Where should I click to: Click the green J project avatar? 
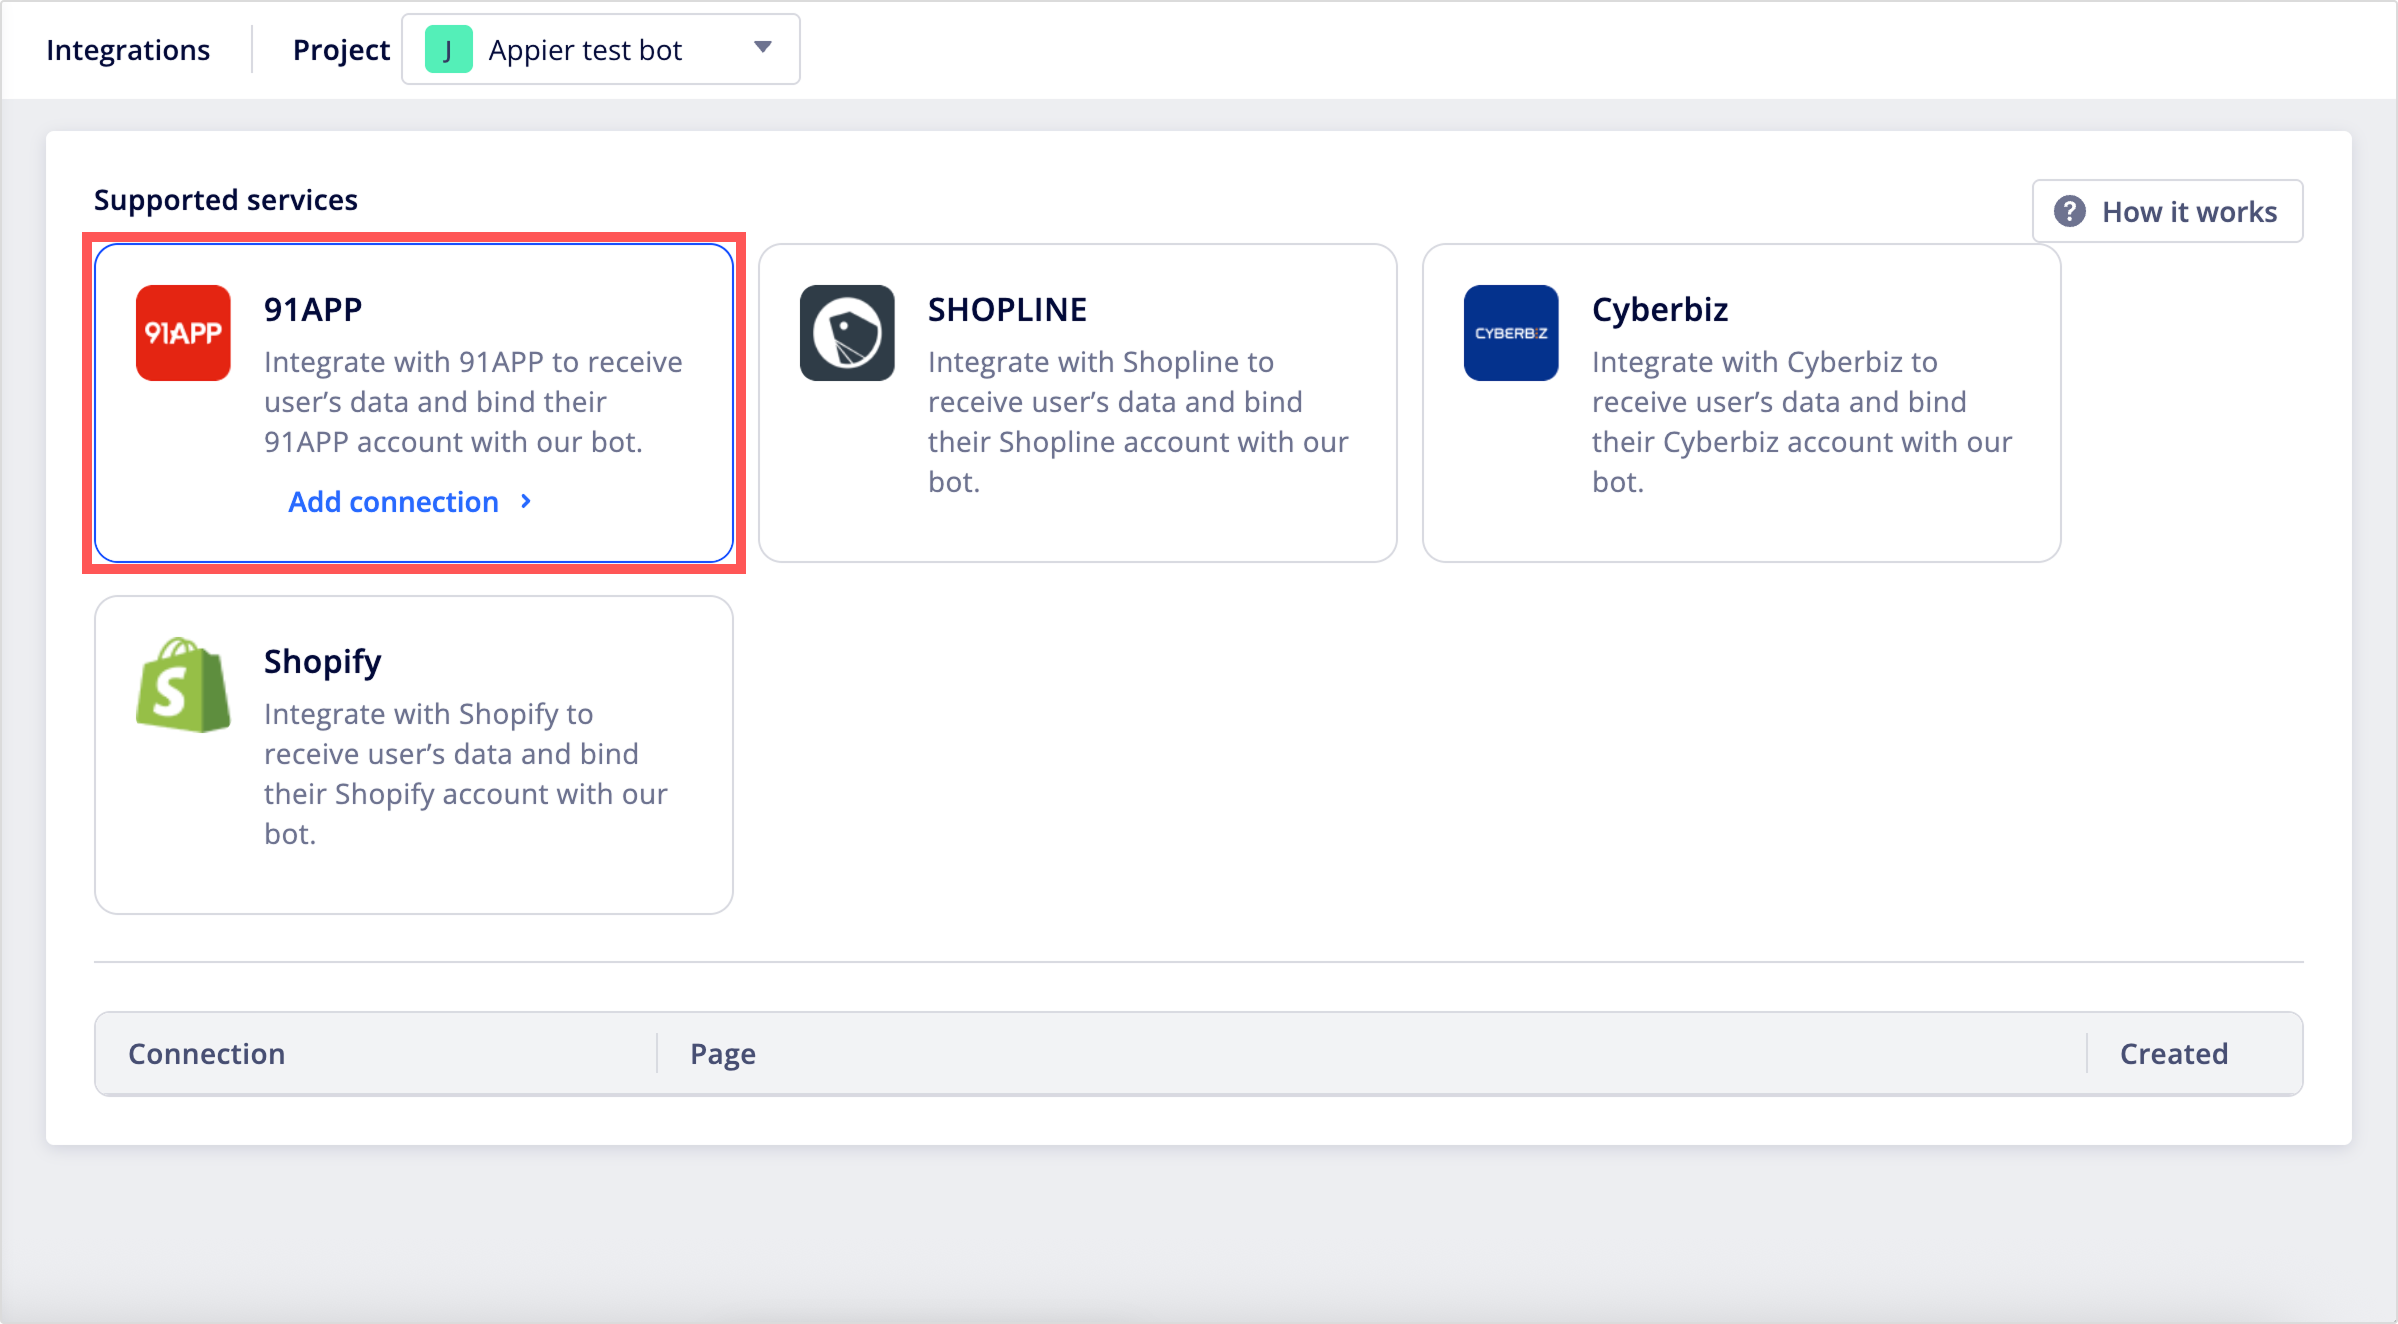[448, 50]
